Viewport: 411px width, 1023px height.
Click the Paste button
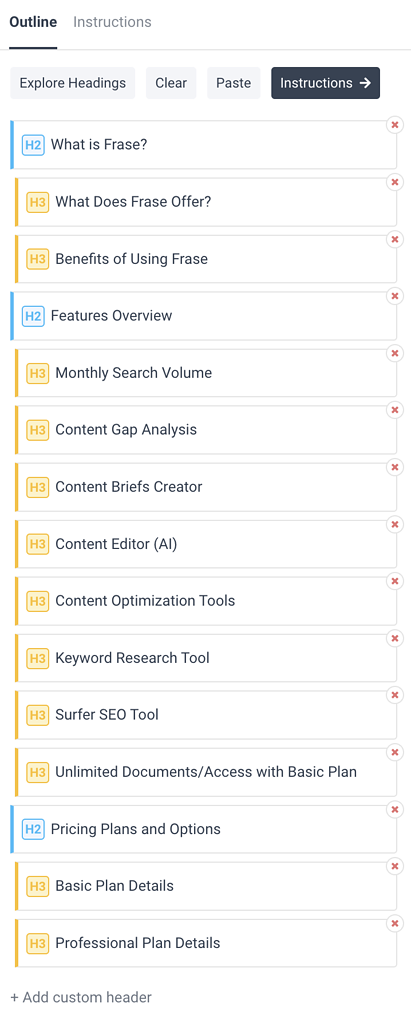click(x=234, y=83)
